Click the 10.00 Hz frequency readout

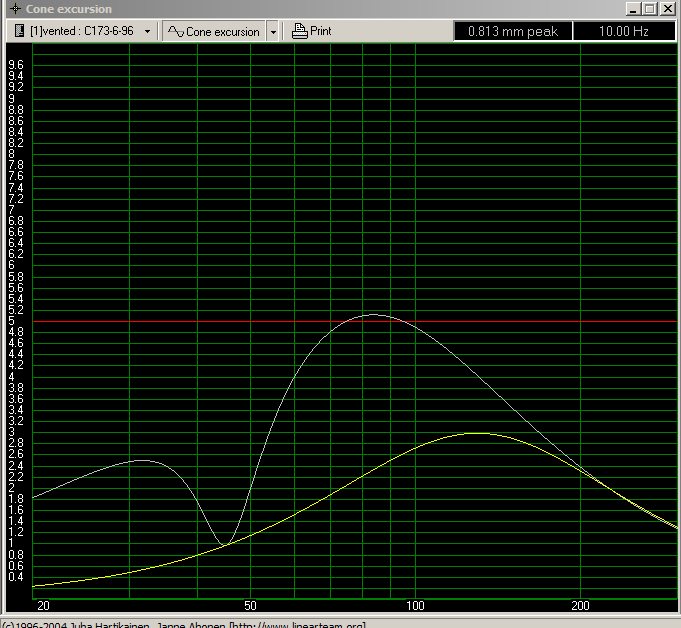point(624,31)
